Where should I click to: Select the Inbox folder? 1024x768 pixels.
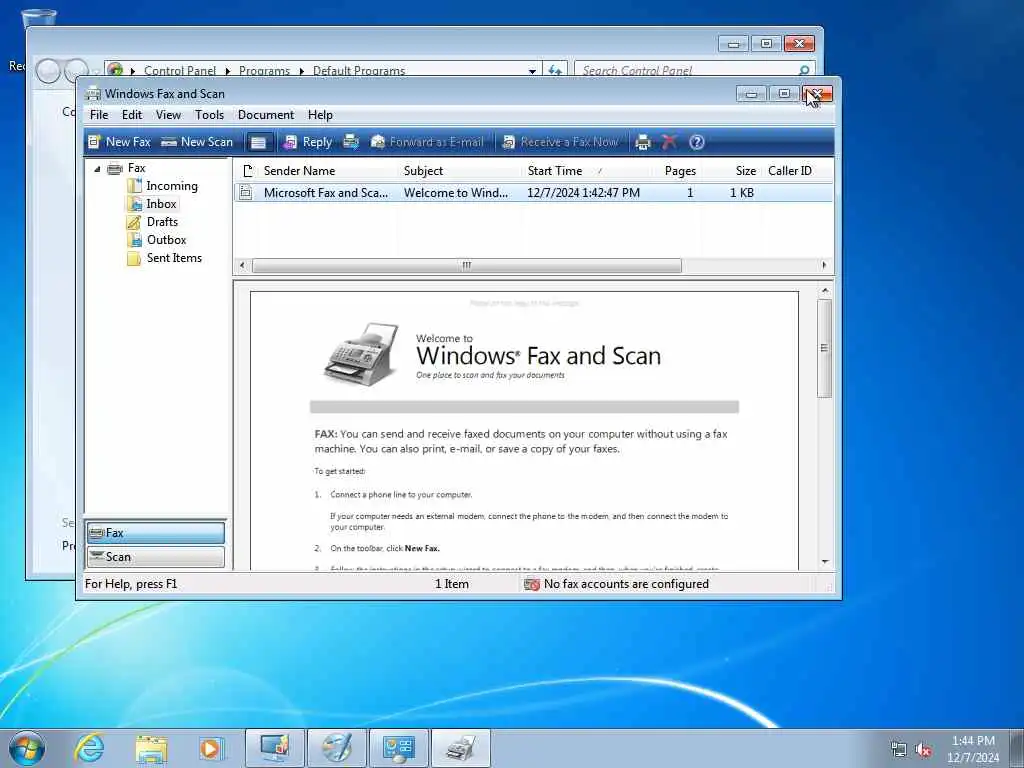(161, 204)
